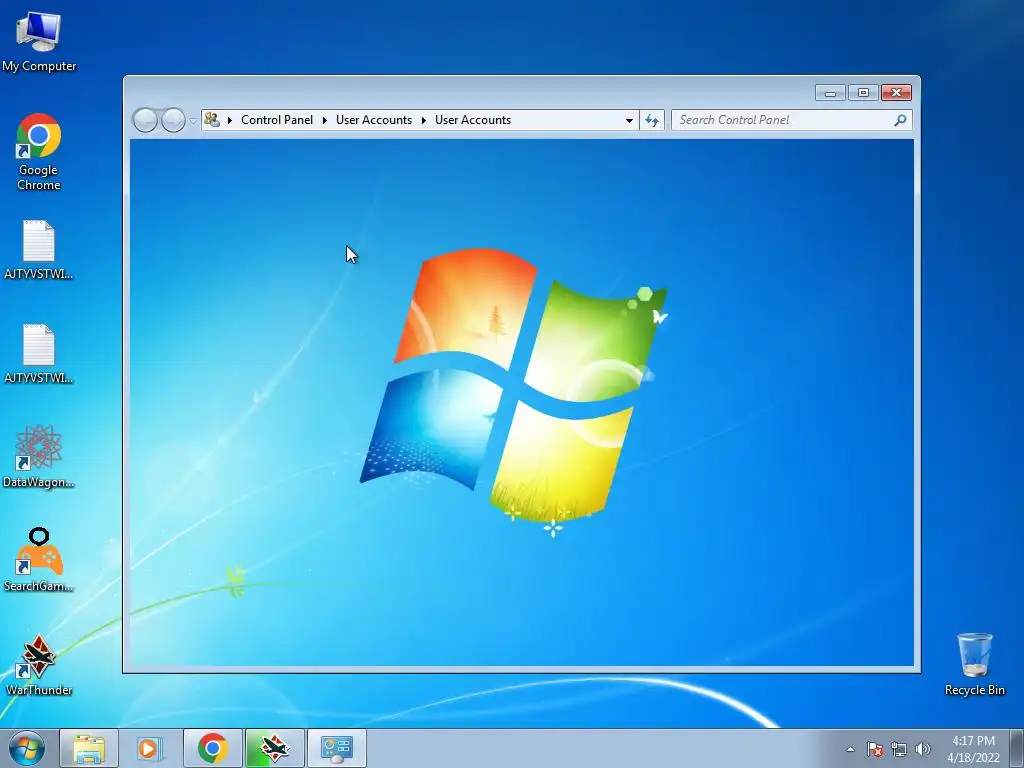This screenshot has height=768, width=1024.
Task: Open My Computer desktop icon
Action: click(39, 40)
